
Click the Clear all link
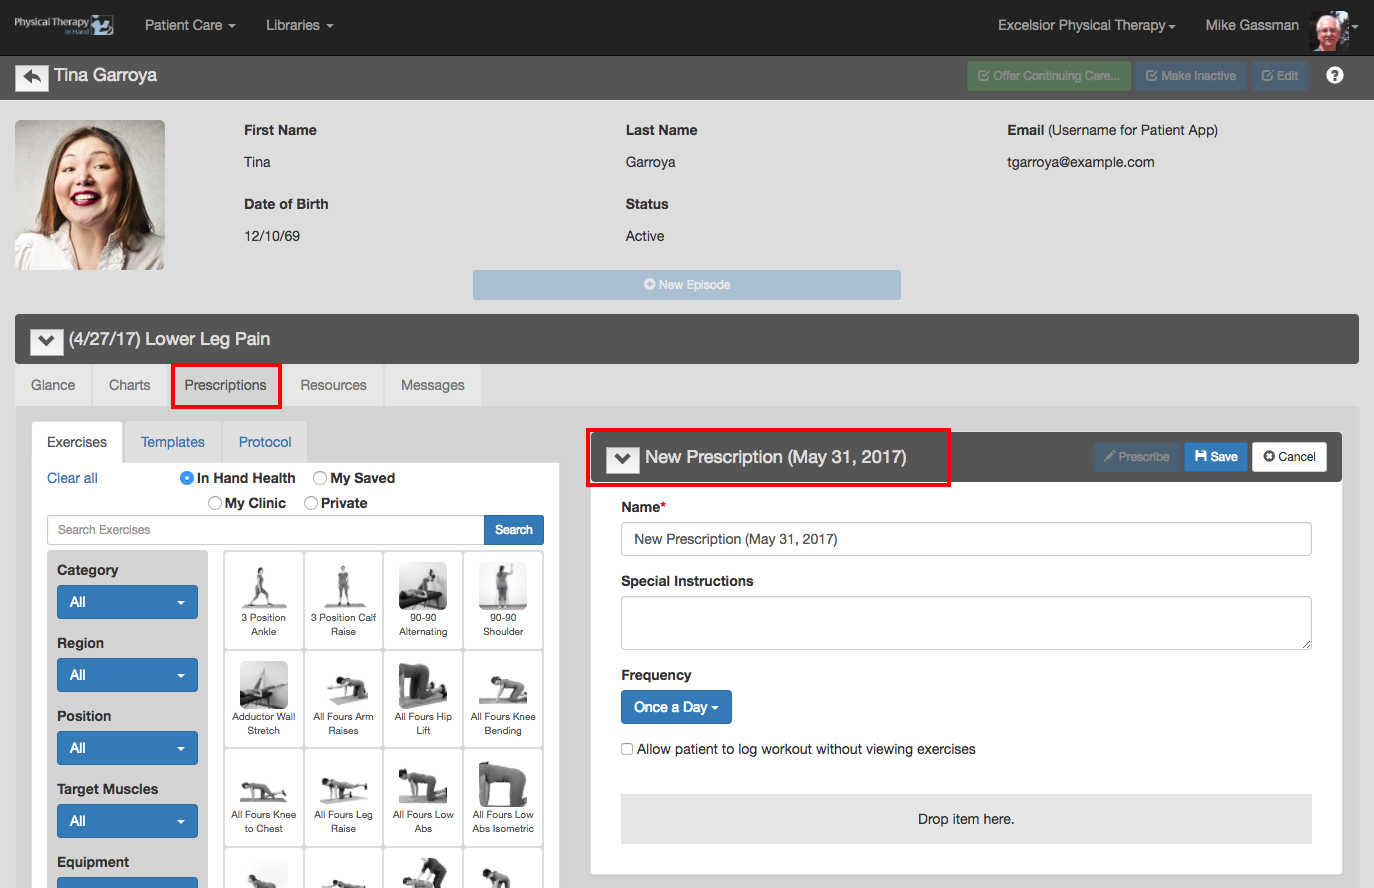72,478
